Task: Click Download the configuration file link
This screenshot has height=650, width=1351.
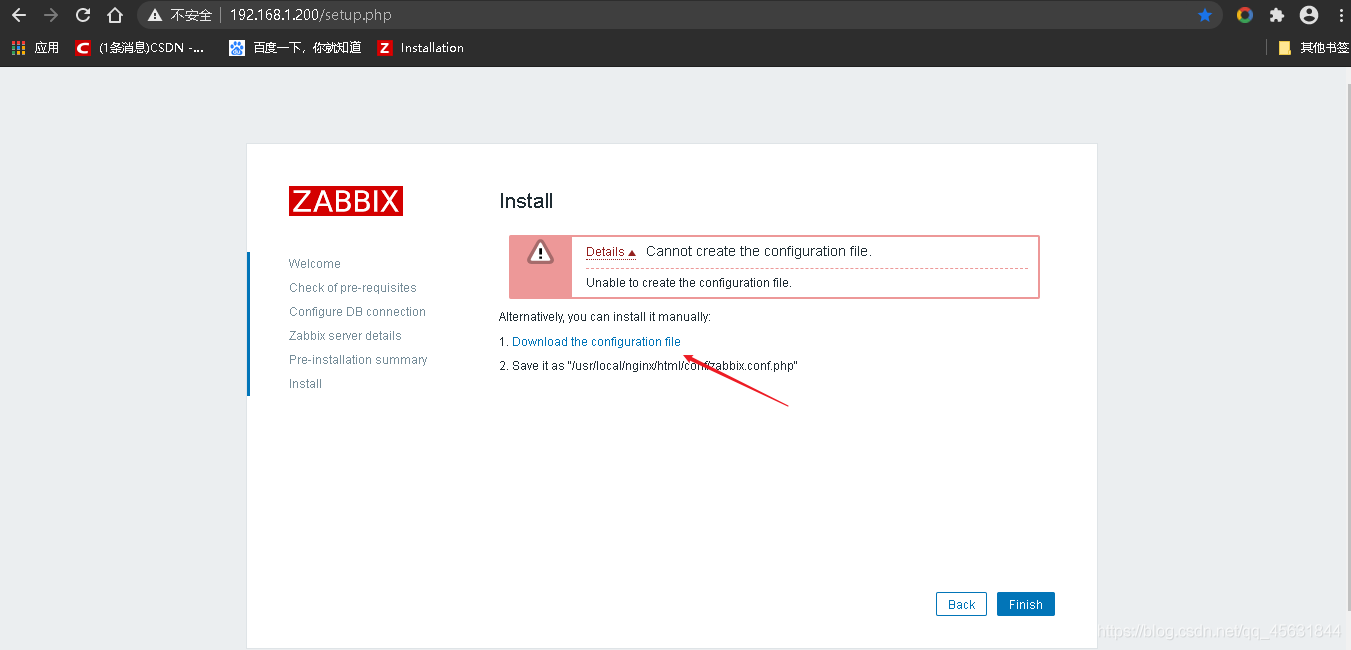Action: [x=596, y=342]
